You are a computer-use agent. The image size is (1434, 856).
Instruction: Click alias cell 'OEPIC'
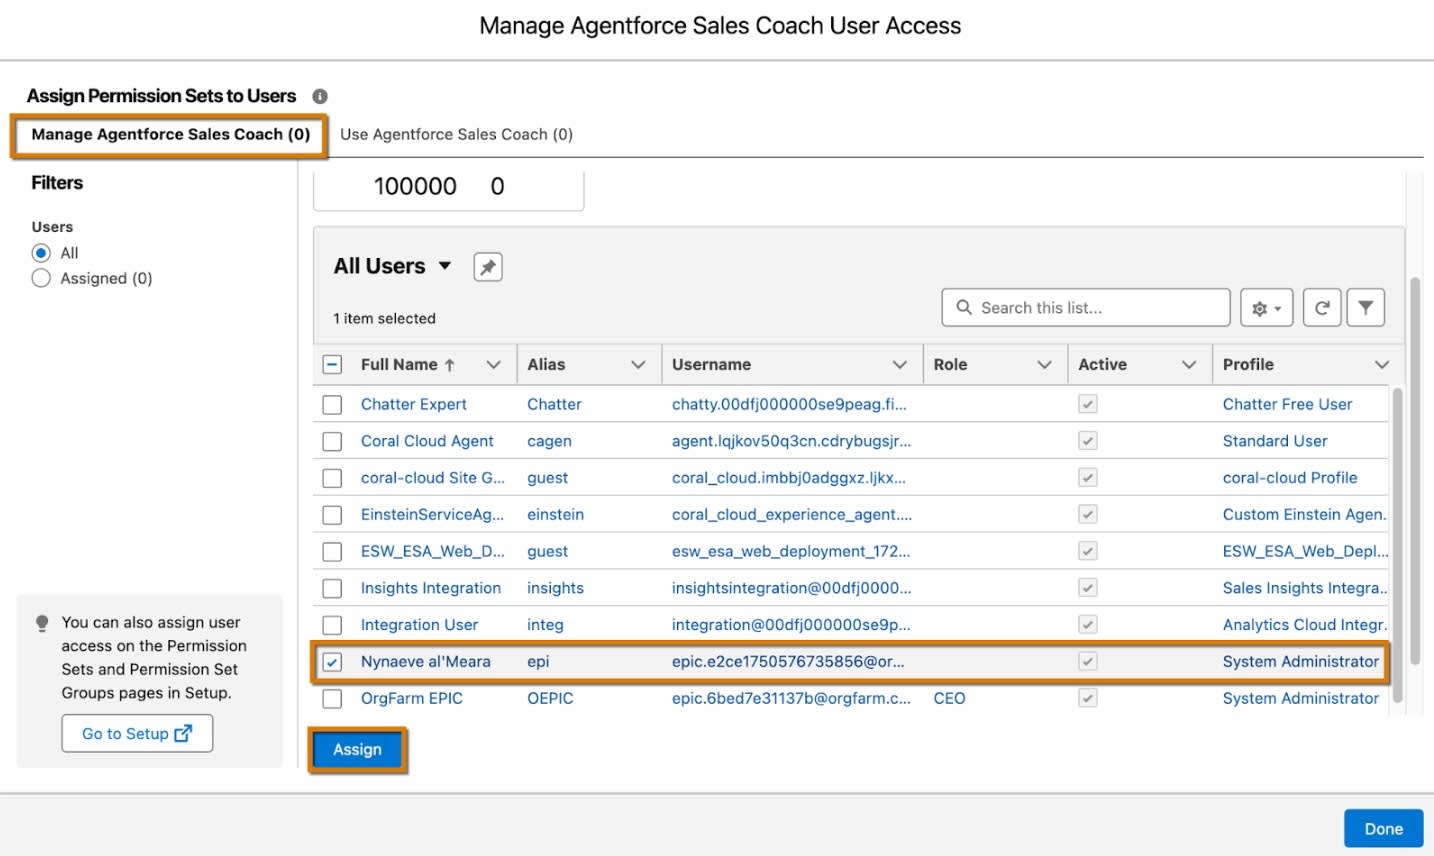tap(550, 698)
